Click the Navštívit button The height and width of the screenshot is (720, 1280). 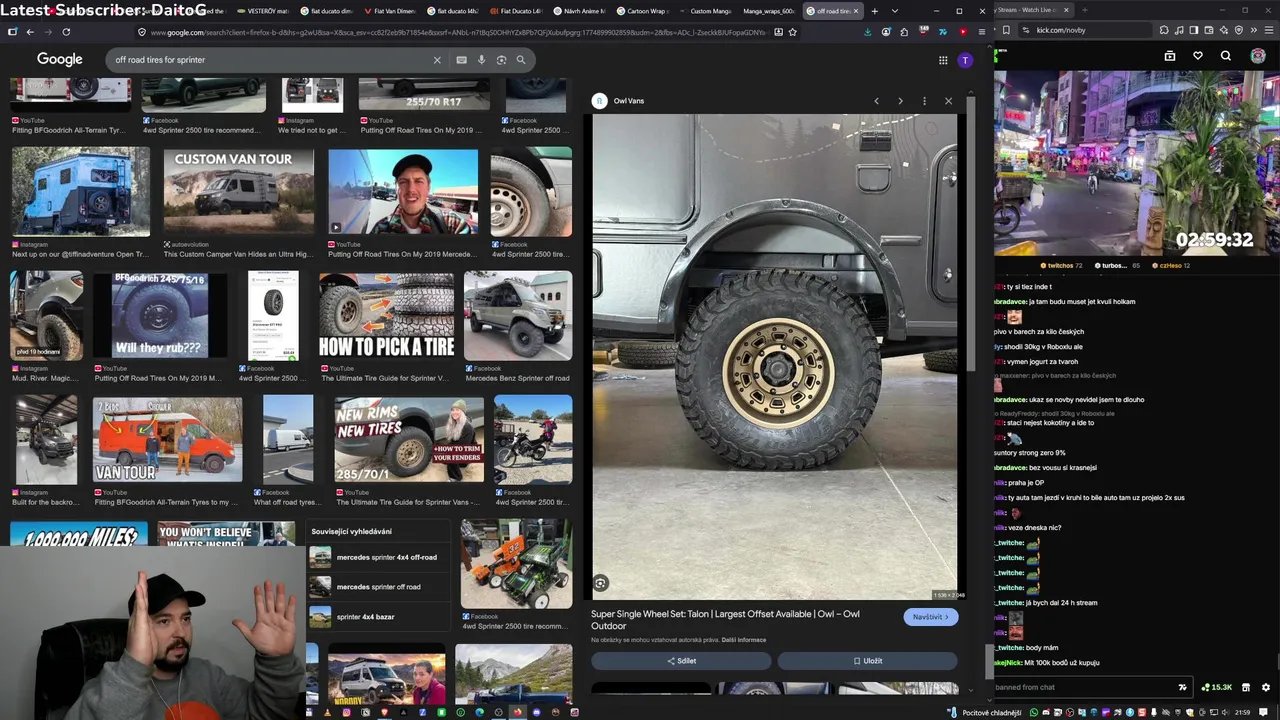click(x=930, y=617)
